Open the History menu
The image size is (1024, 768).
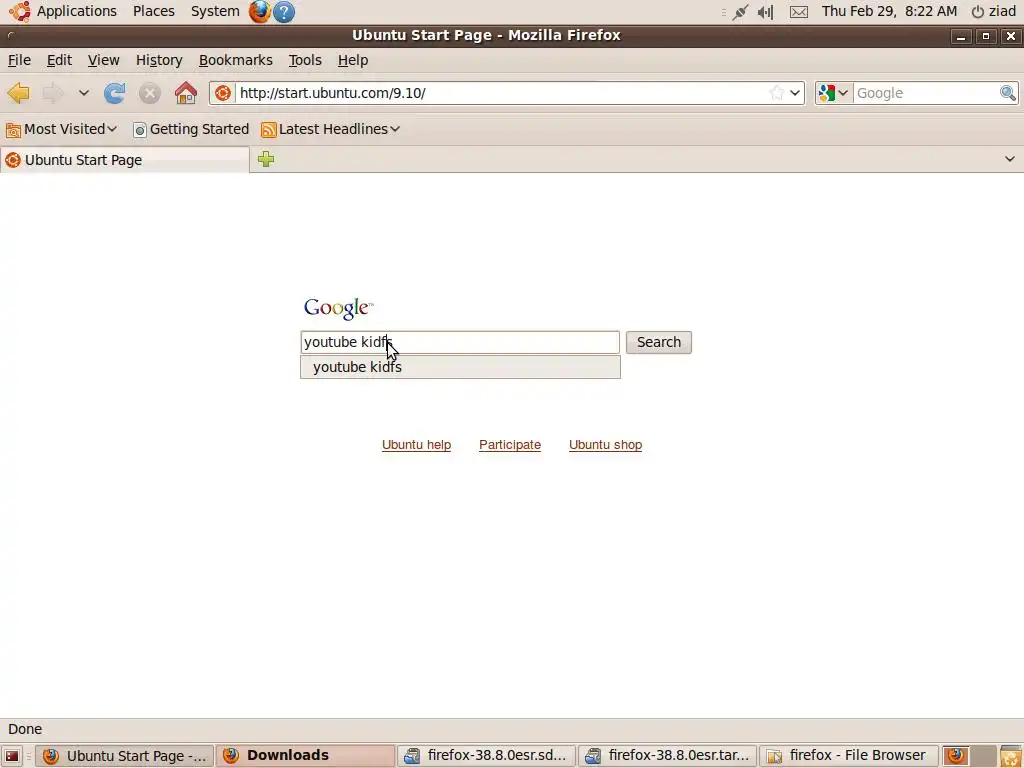(159, 60)
